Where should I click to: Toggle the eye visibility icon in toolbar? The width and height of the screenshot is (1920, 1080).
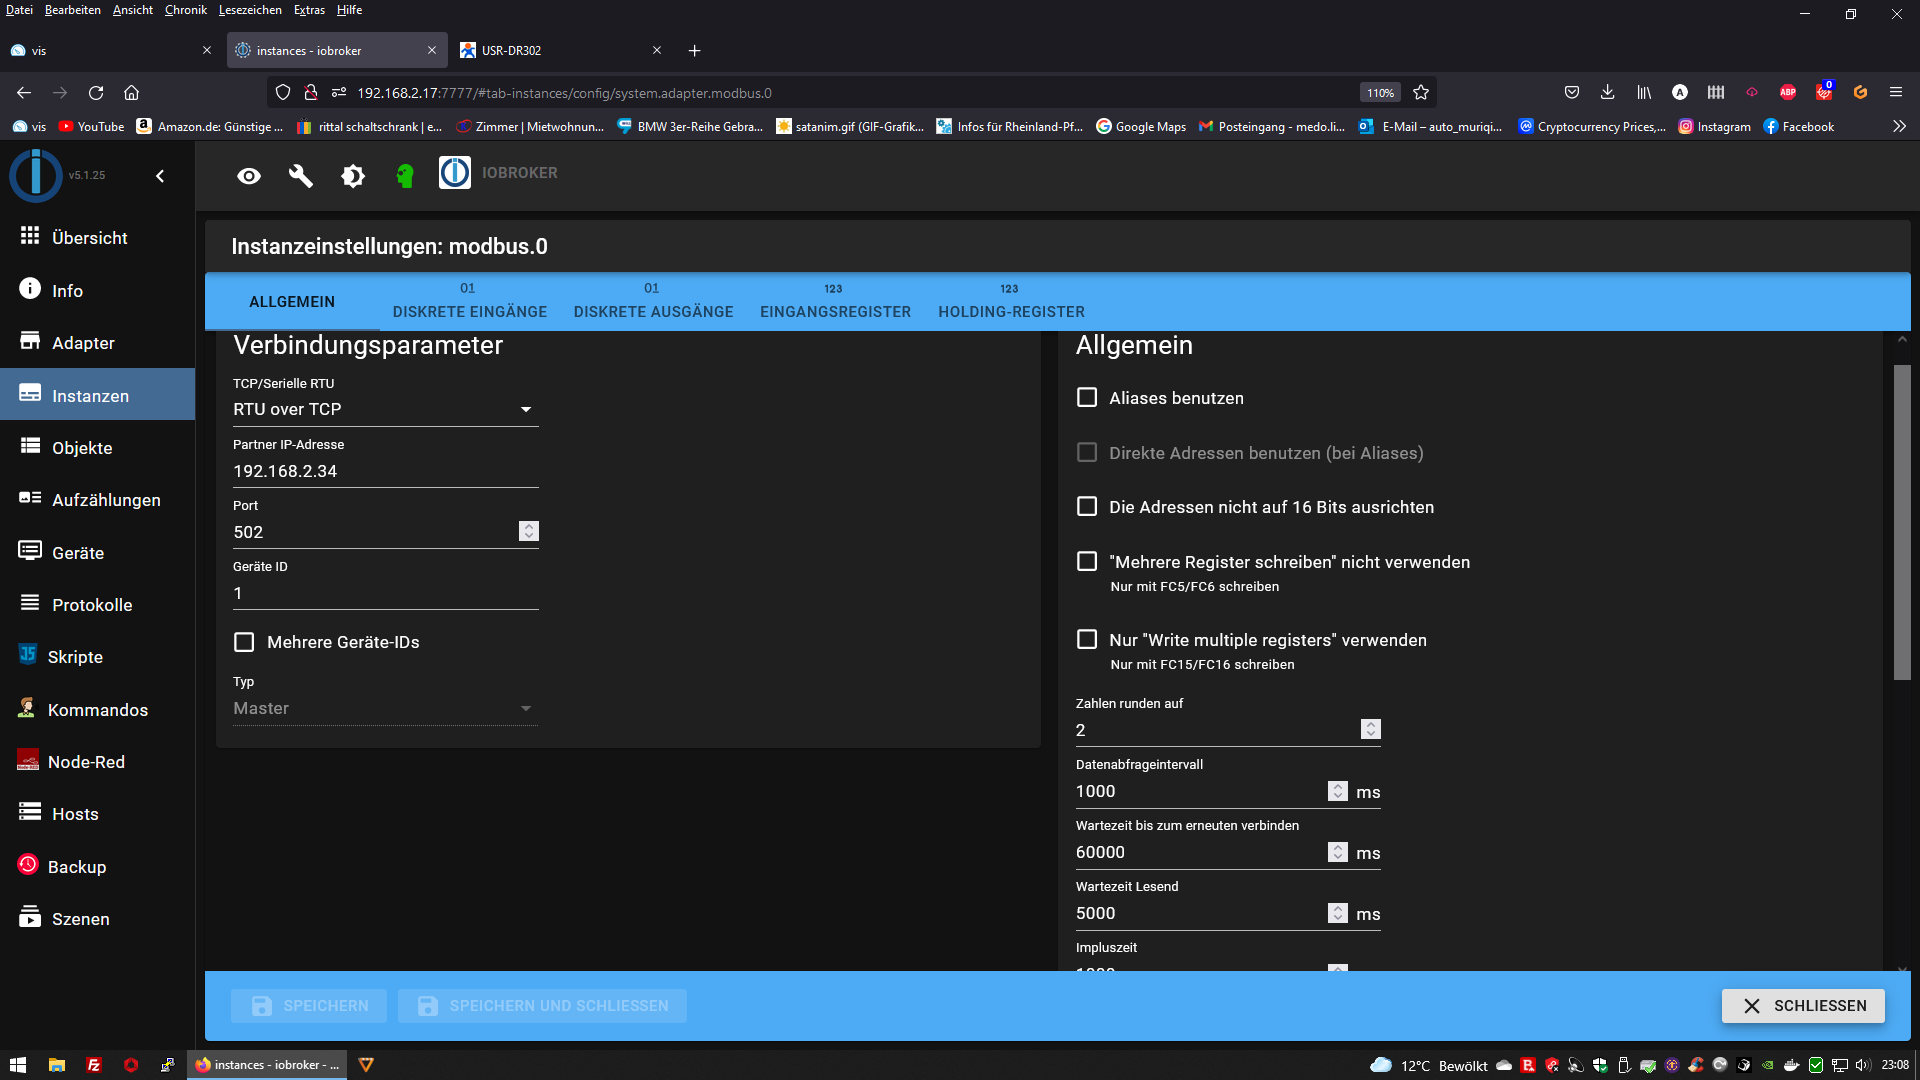click(x=249, y=176)
